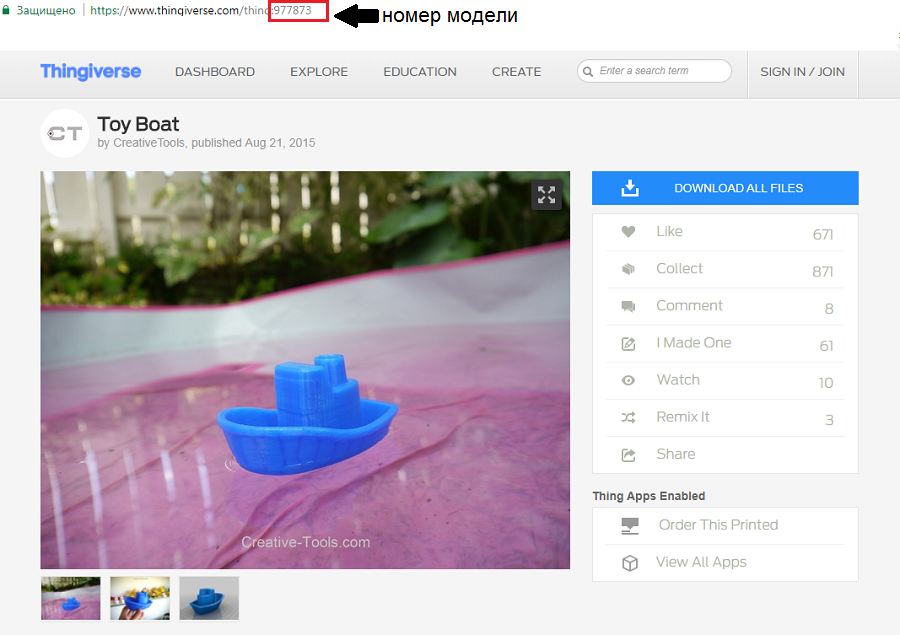This screenshot has height=635, width=900.
Task: Open Sign In / Join link
Action: coord(802,72)
